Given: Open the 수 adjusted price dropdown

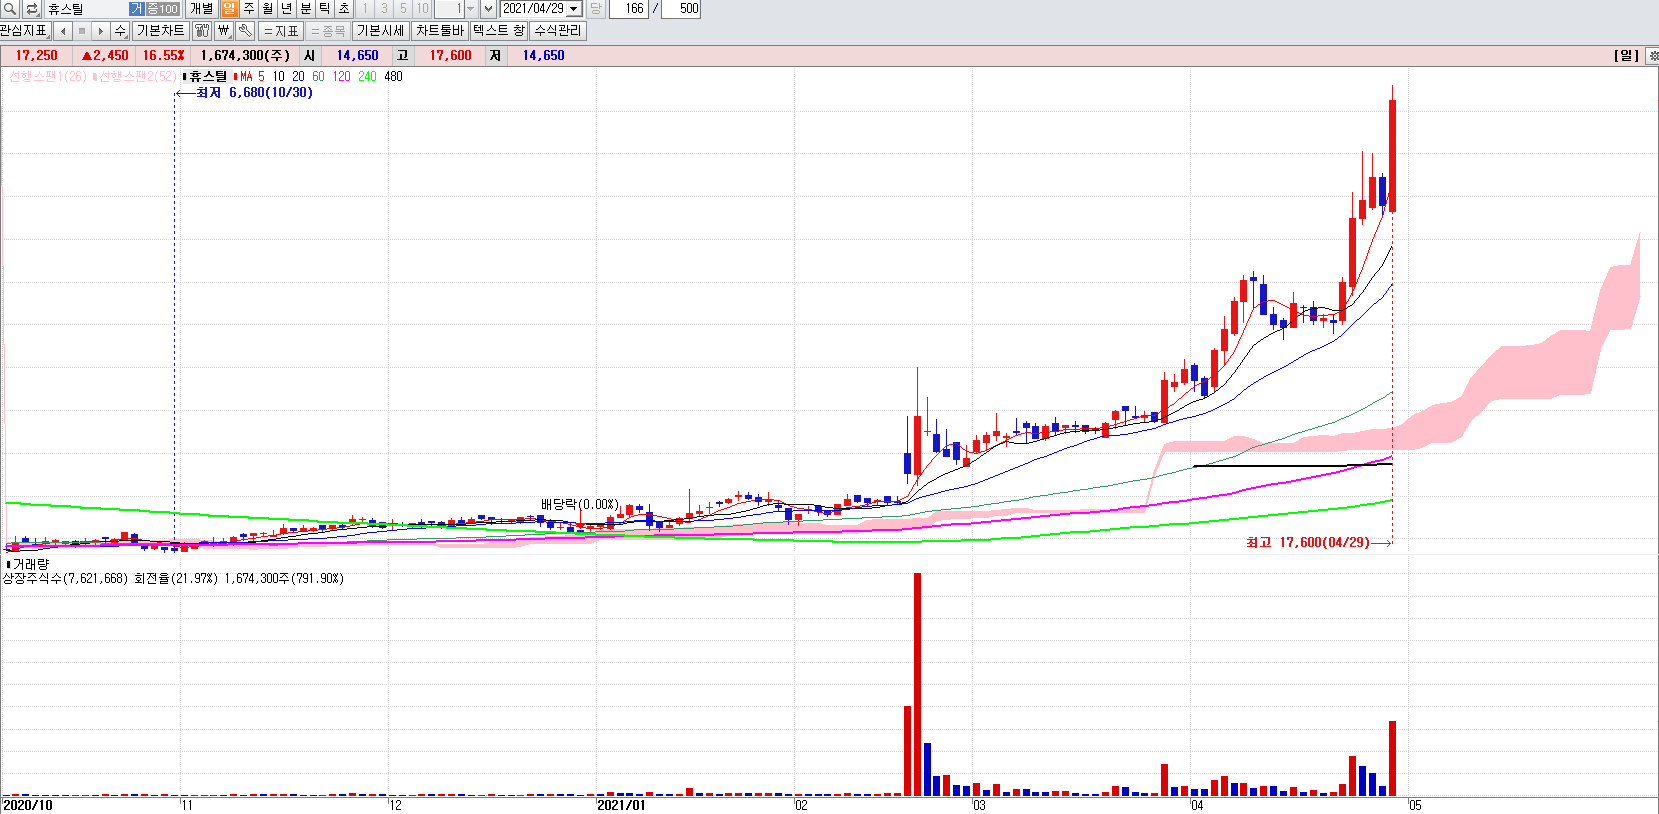Looking at the screenshot, I should 120,31.
